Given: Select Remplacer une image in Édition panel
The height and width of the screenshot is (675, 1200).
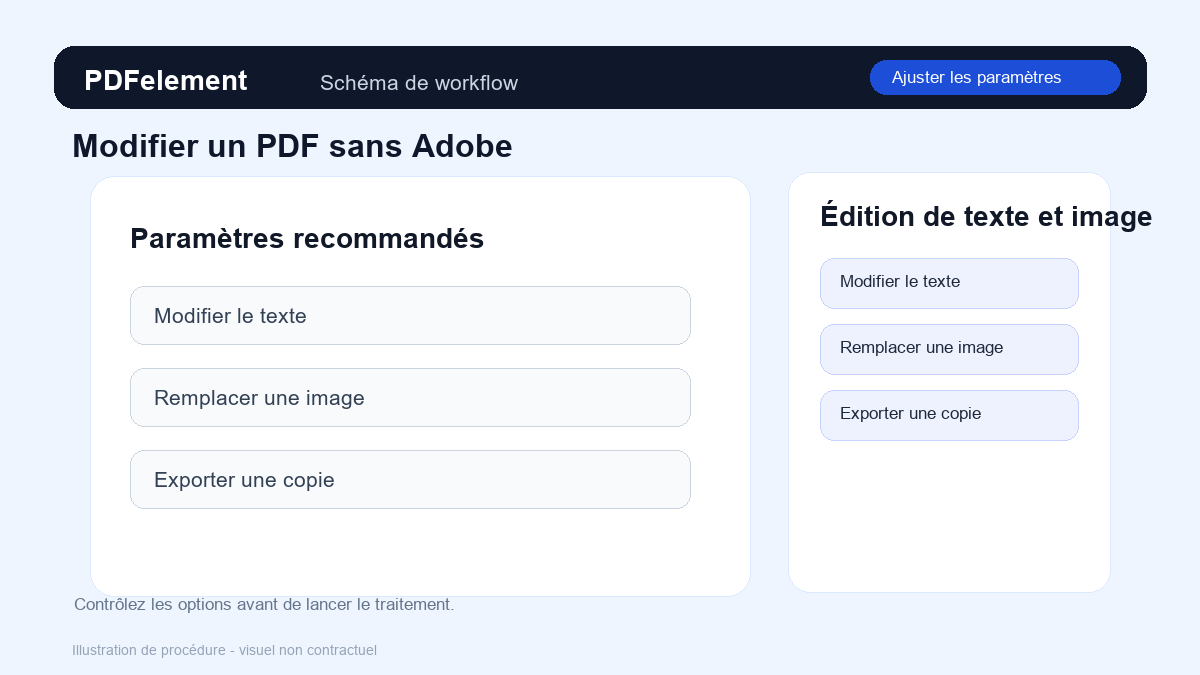Looking at the screenshot, I should point(949,350).
